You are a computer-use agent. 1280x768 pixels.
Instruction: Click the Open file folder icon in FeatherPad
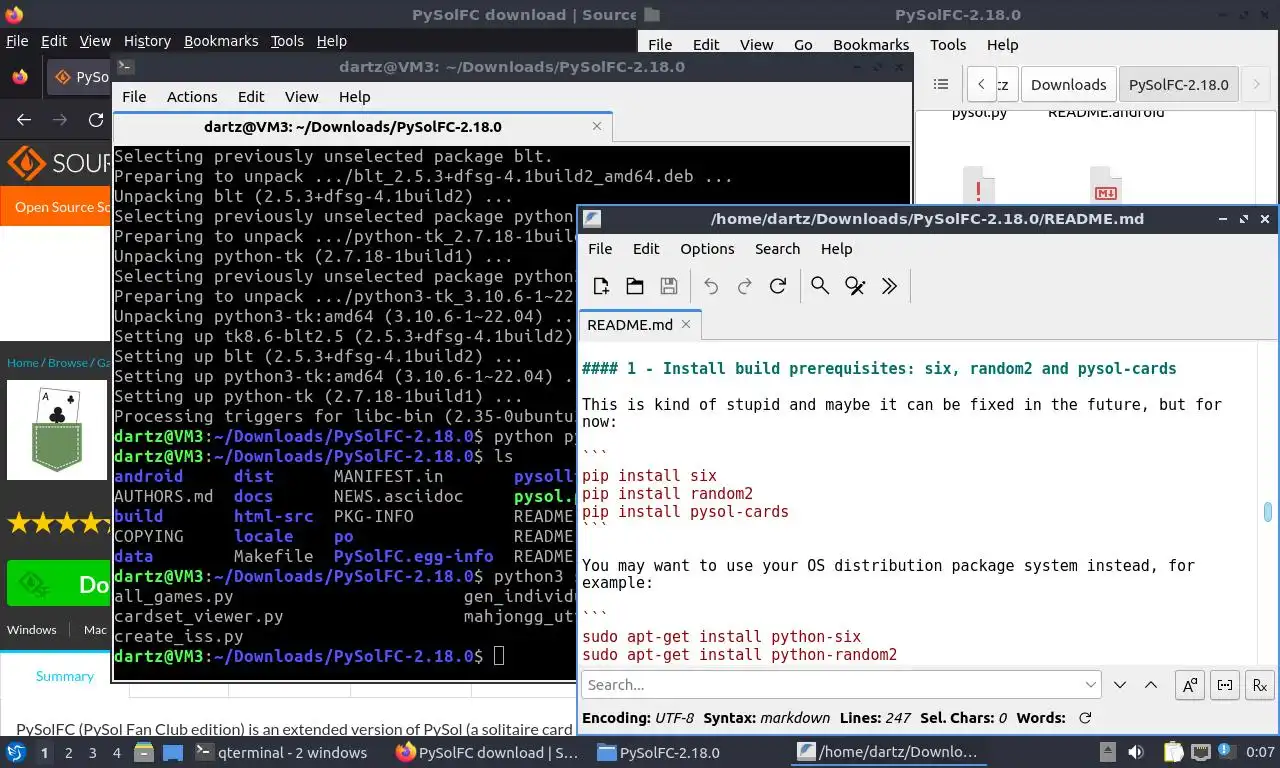pyautogui.click(x=635, y=286)
